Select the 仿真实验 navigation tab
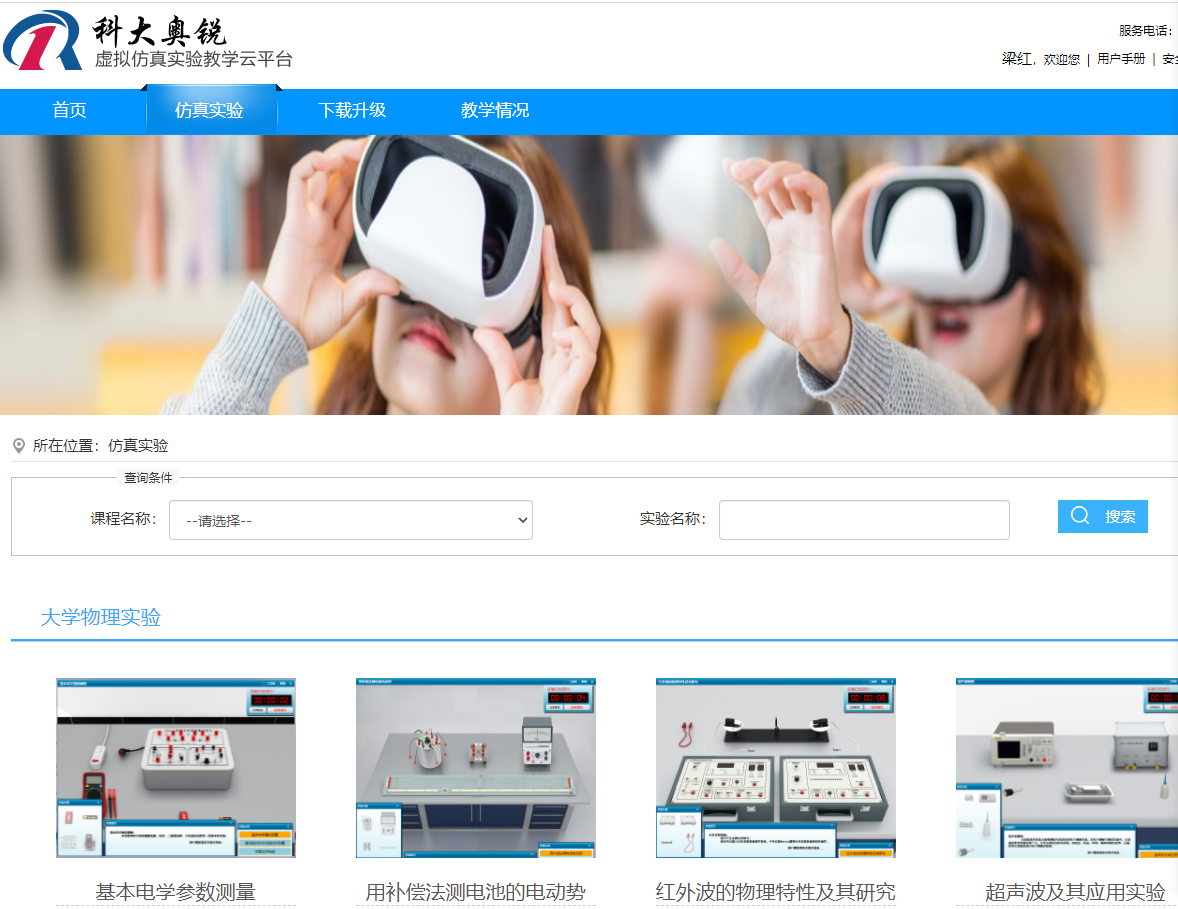 click(x=209, y=111)
